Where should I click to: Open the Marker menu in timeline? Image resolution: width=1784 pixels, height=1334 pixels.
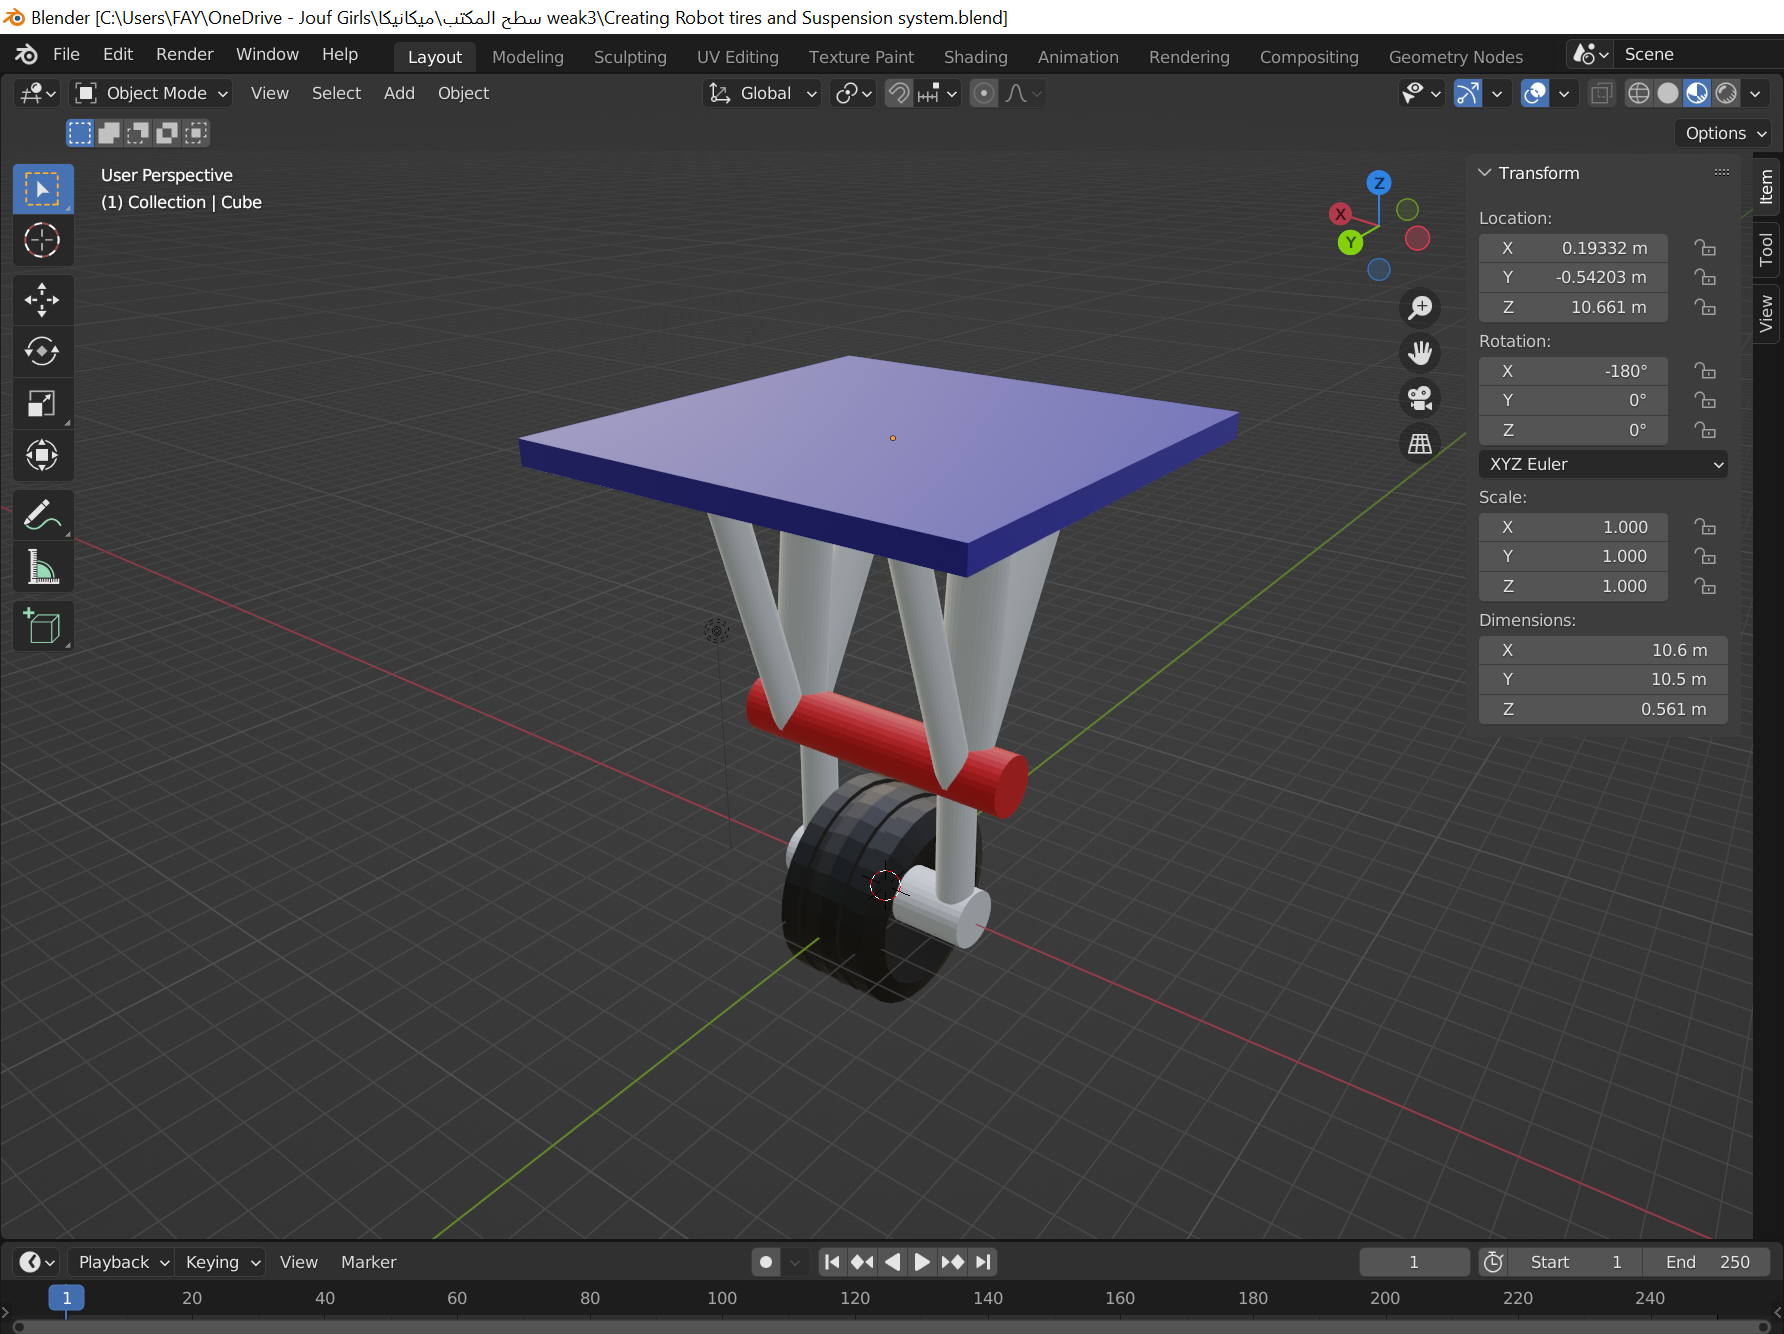click(x=369, y=1262)
